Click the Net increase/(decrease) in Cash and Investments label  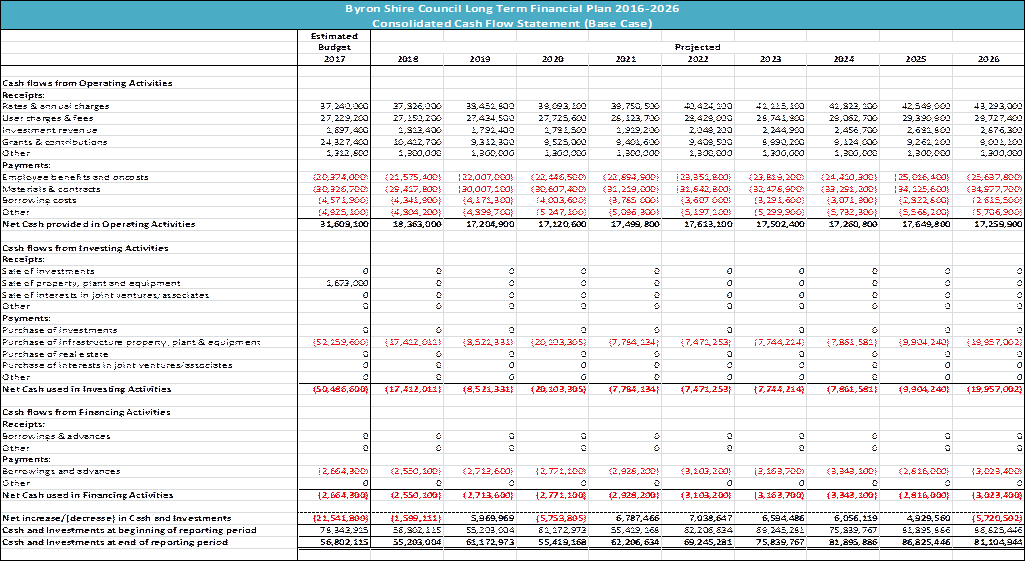click(116, 518)
